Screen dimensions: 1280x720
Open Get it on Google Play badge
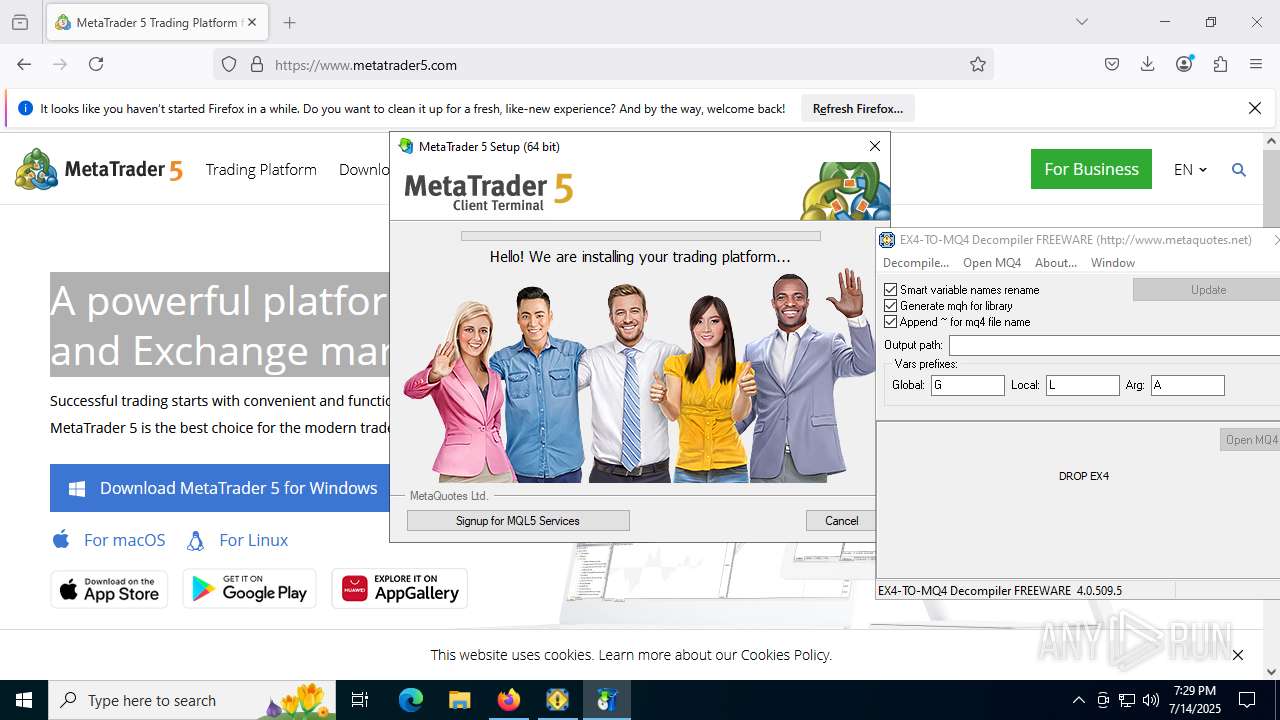(249, 588)
